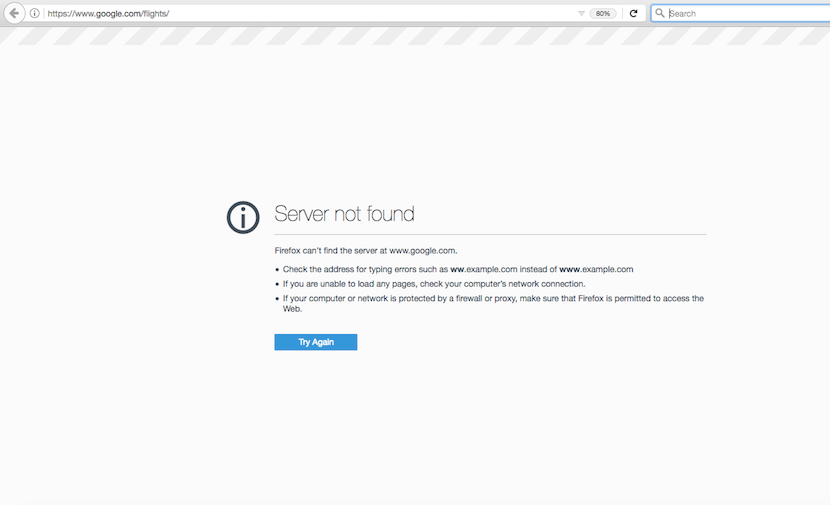Screen dimensions: 830x505
Task: Click the divider line under the heading
Action: (490, 234)
